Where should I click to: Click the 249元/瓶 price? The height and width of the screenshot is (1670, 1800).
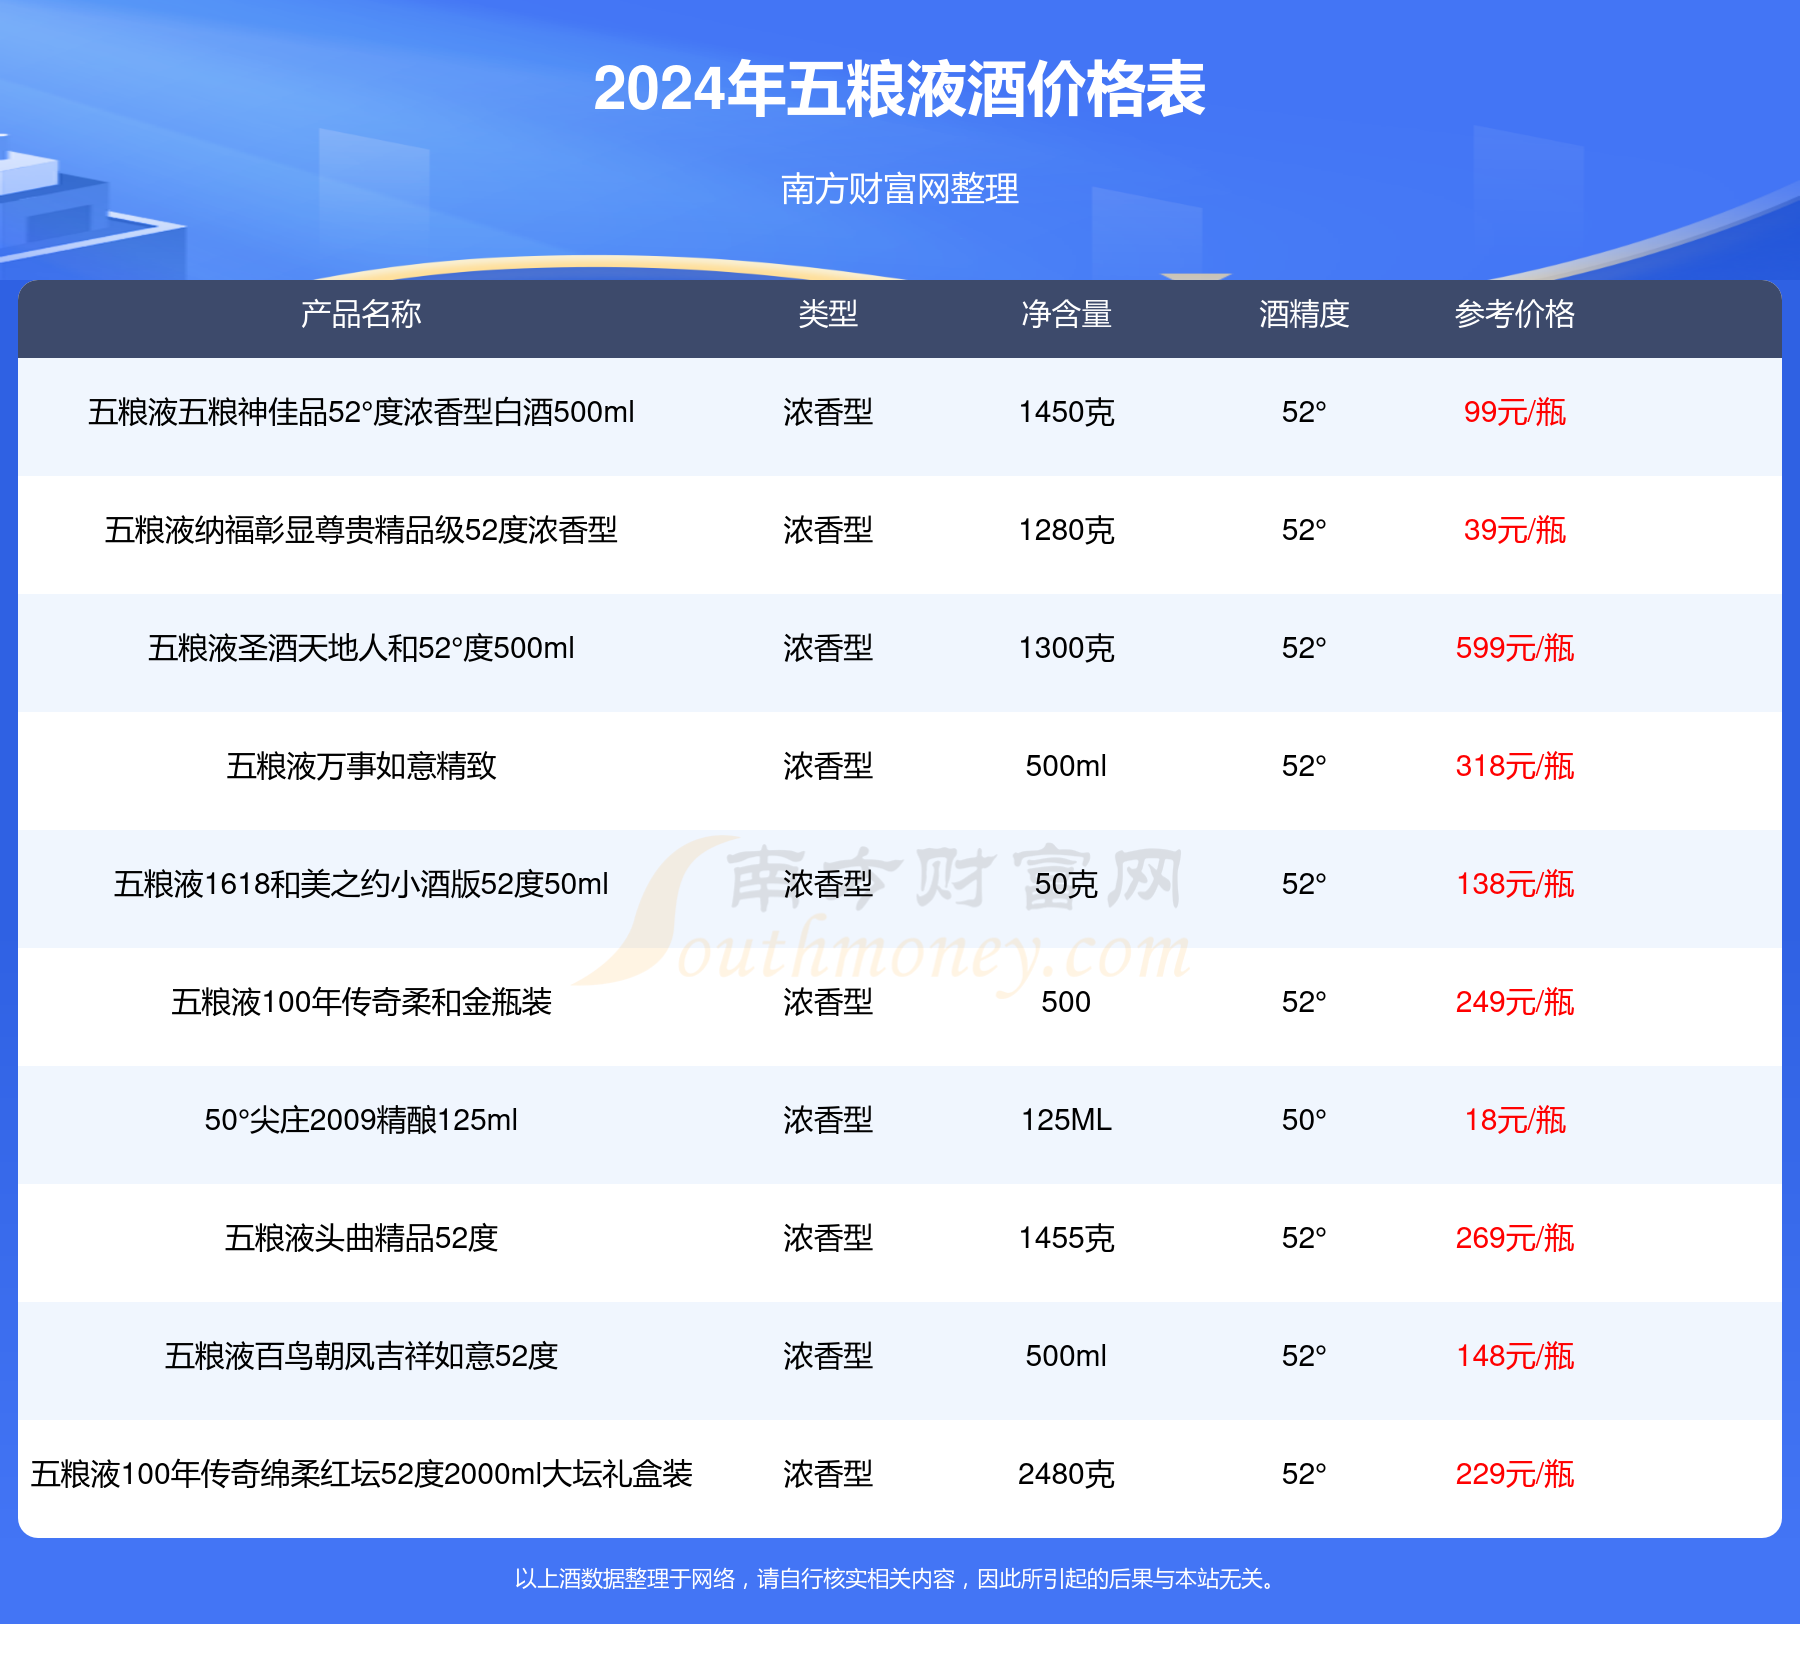[x=1515, y=1002]
